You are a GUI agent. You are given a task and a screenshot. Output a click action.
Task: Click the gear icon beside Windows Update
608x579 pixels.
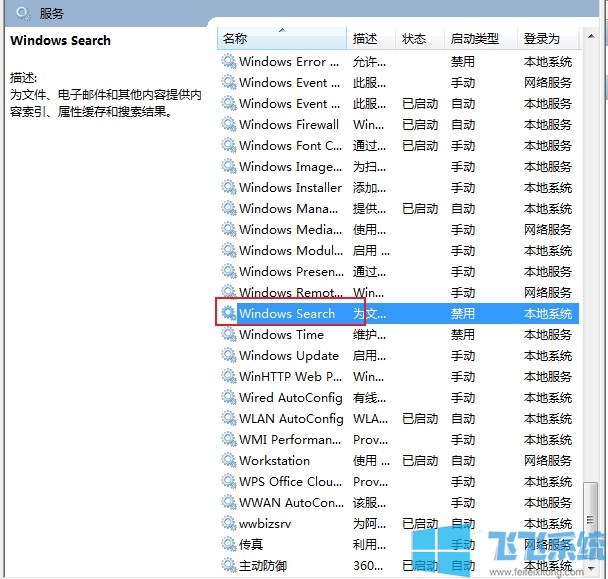click(229, 356)
